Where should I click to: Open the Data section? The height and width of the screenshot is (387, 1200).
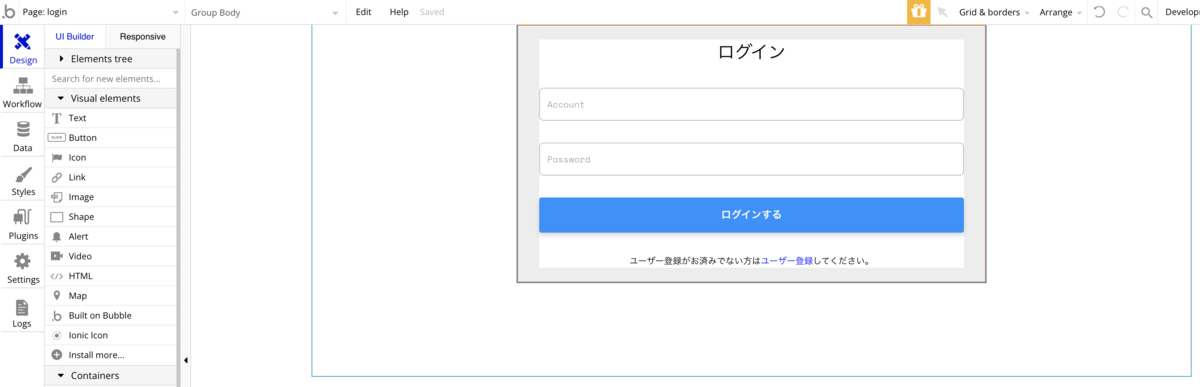[x=22, y=136]
